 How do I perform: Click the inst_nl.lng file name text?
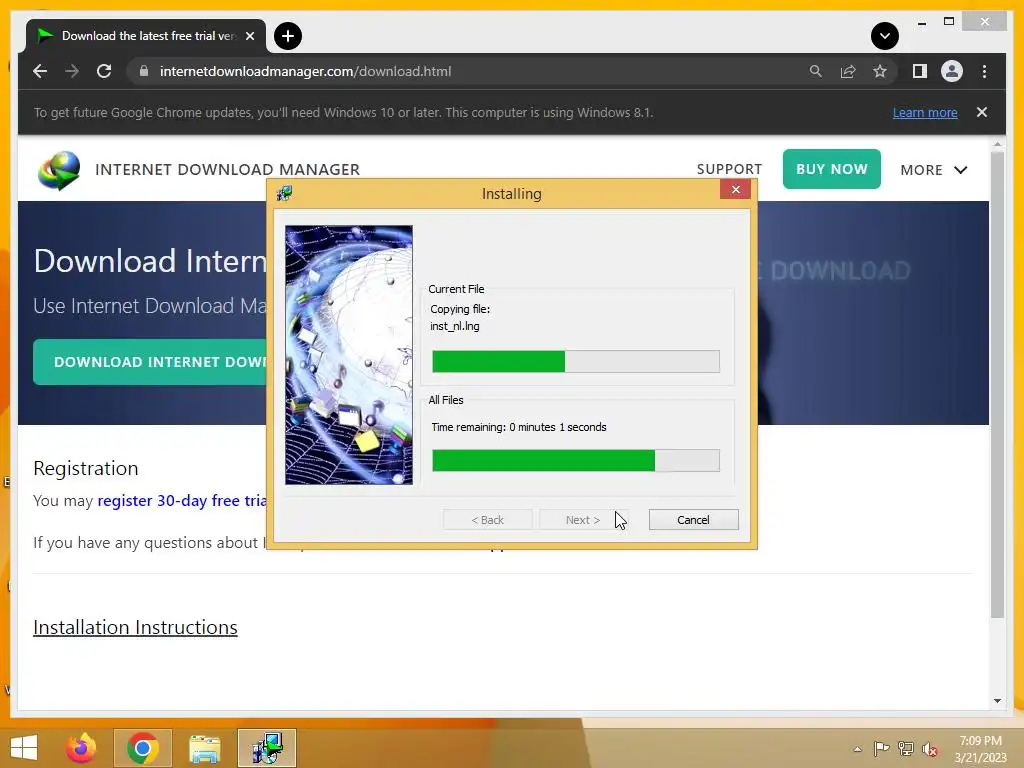tap(455, 326)
